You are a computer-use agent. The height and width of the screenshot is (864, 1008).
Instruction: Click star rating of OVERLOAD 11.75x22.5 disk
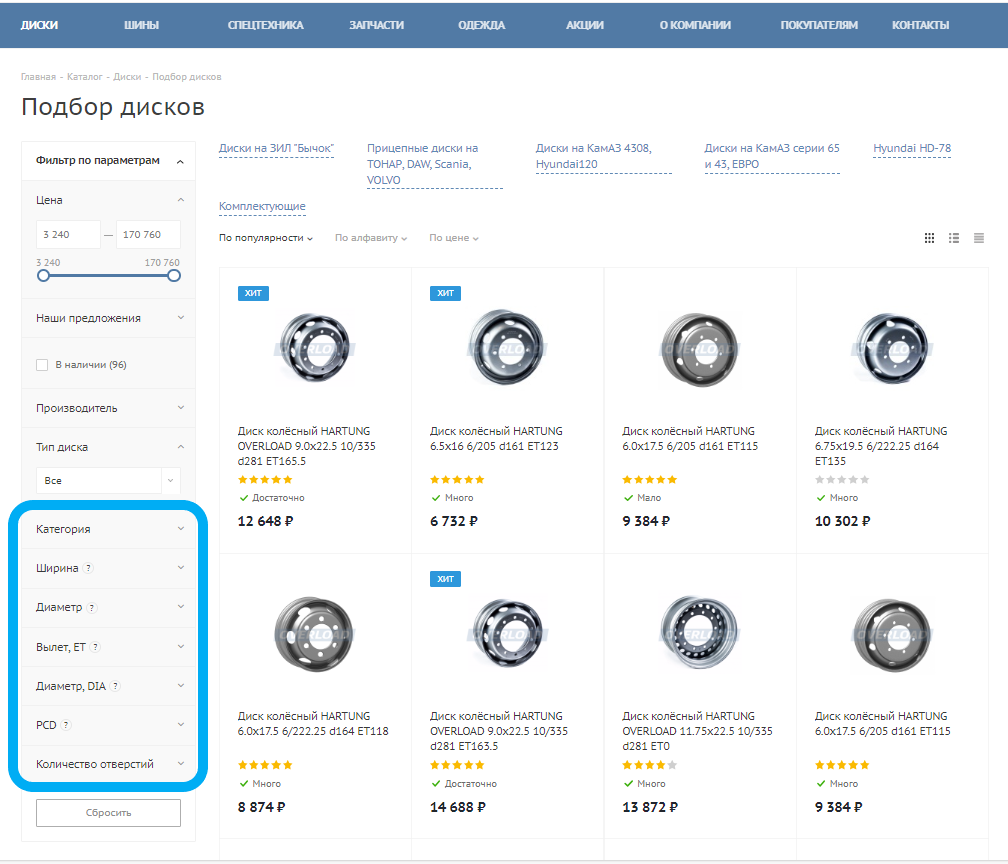click(650, 765)
